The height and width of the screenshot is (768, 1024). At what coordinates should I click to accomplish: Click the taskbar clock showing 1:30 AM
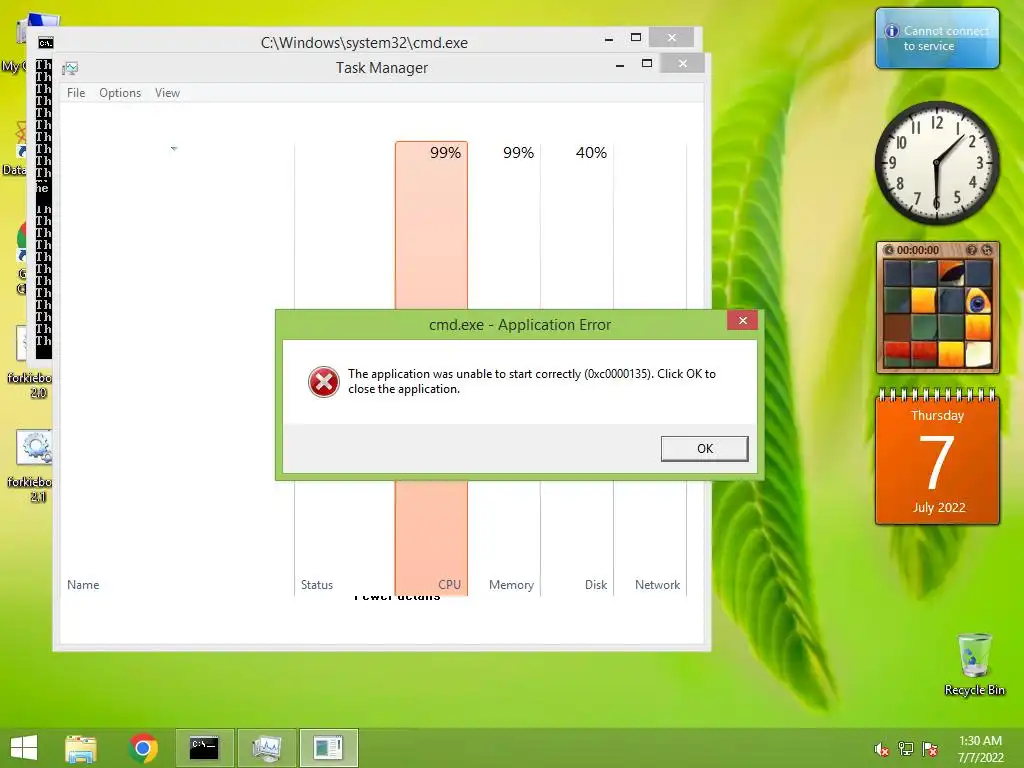[980, 749]
